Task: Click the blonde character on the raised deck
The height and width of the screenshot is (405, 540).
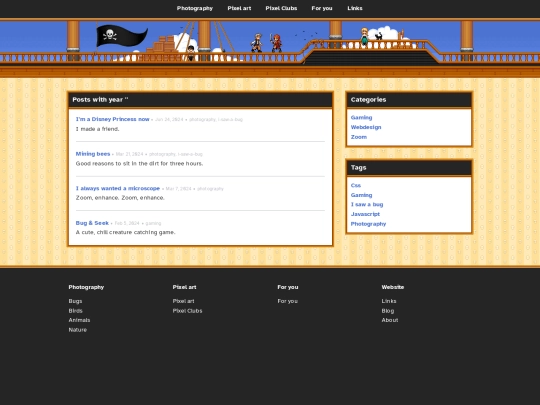Action: tap(364, 37)
